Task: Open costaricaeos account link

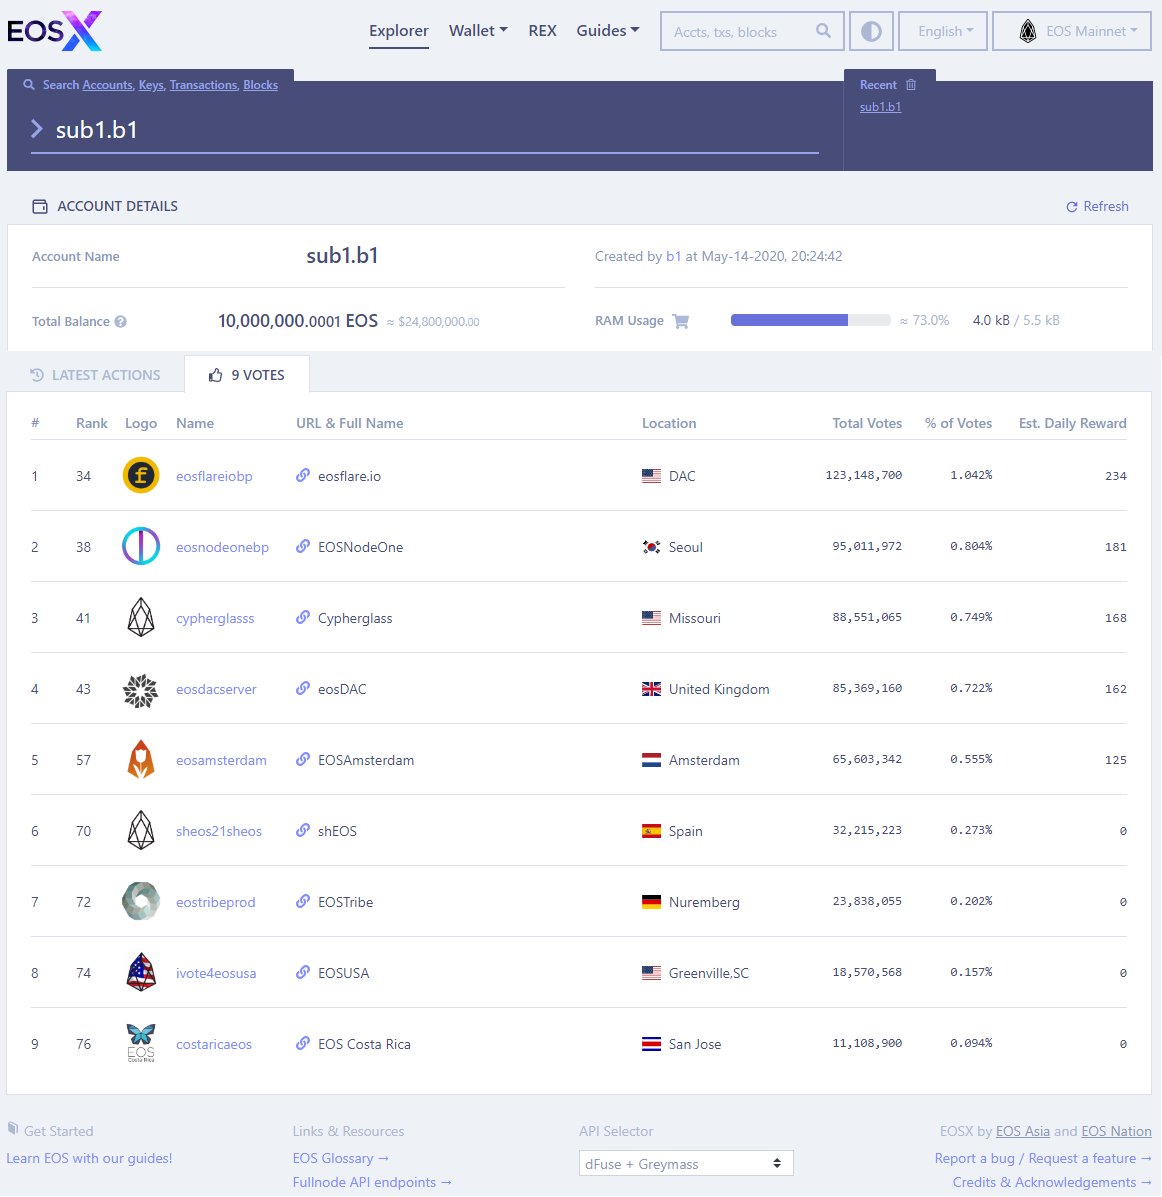Action: pos(214,1044)
